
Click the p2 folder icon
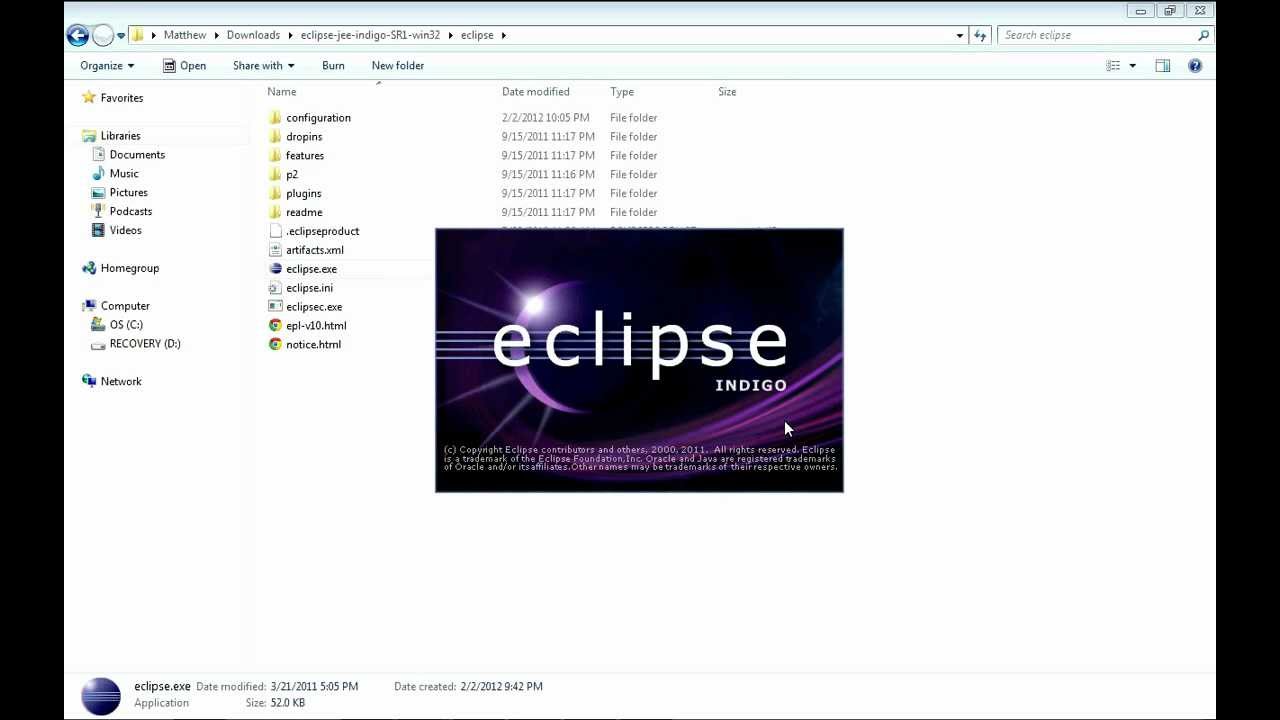tap(275, 175)
